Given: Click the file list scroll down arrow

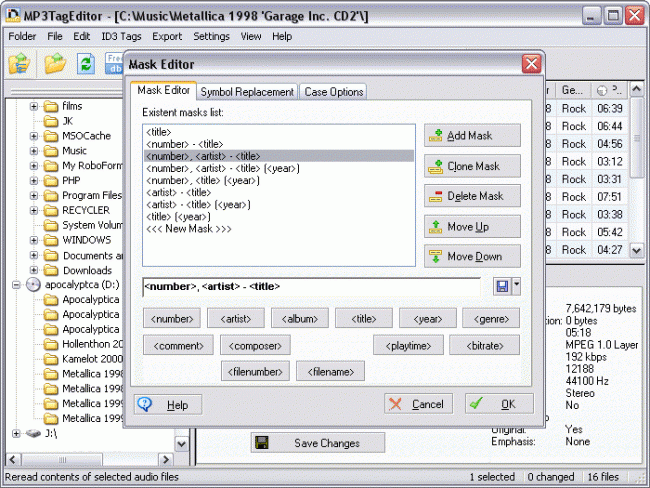Looking at the screenshot, I should 636,250.
